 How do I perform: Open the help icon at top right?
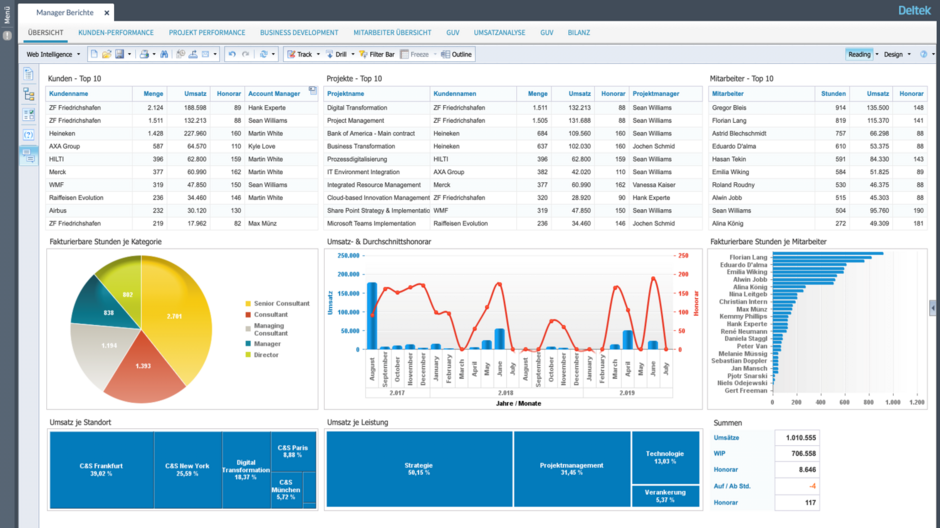pos(924,54)
